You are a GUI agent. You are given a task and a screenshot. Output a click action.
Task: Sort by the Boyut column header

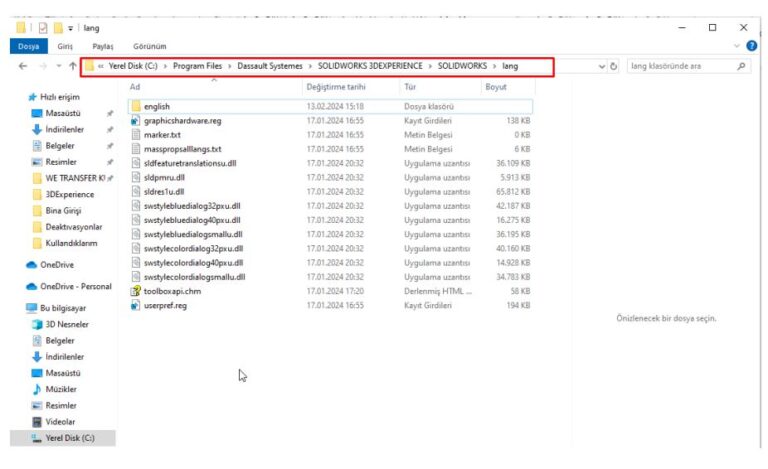coord(496,87)
